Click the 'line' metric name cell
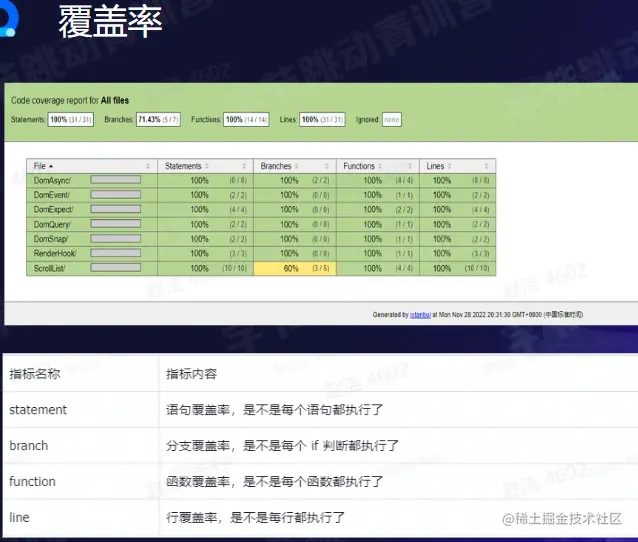638x542 pixels. coord(80,518)
